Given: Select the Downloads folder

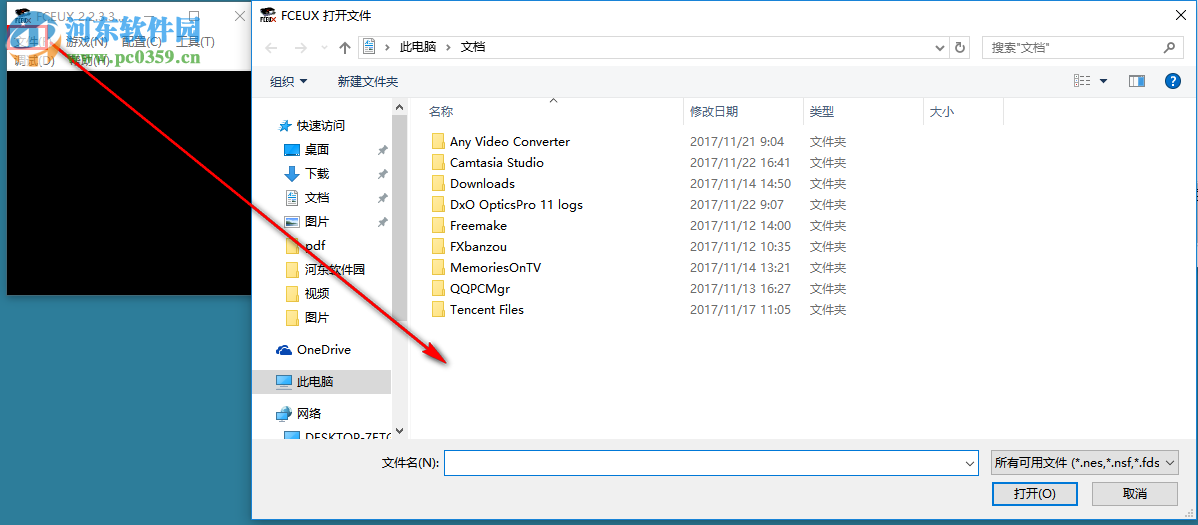Looking at the screenshot, I should [482, 183].
